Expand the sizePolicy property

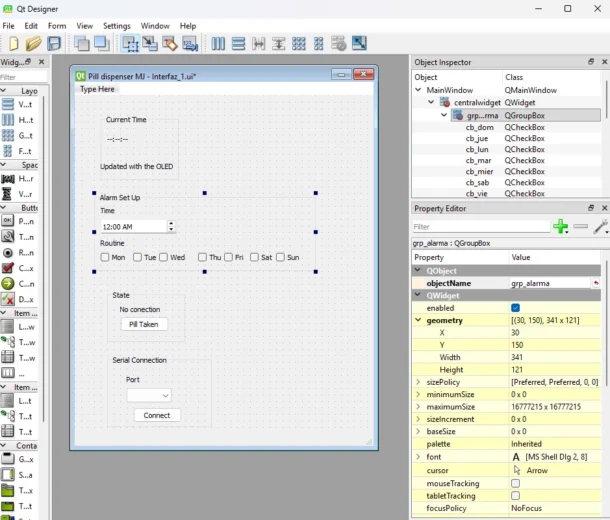[x=418, y=382]
